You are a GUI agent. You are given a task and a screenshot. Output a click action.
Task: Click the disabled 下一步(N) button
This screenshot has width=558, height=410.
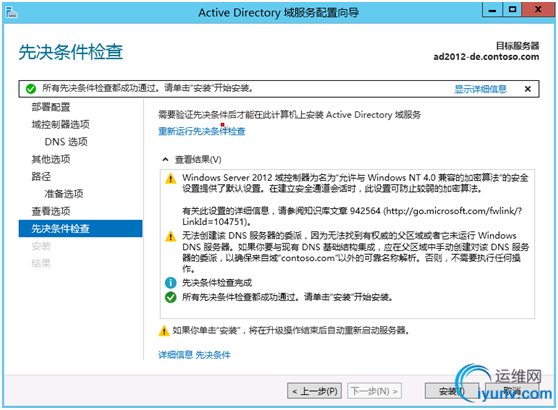pos(374,391)
